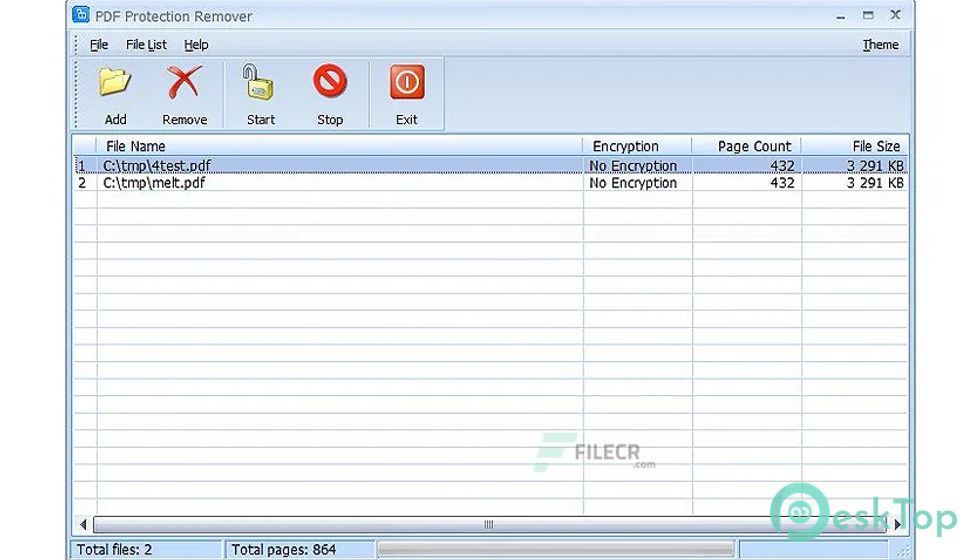Image resolution: width=980 pixels, height=560 pixels.
Task: Start unlocking with the padlock icon
Action: pos(259,82)
